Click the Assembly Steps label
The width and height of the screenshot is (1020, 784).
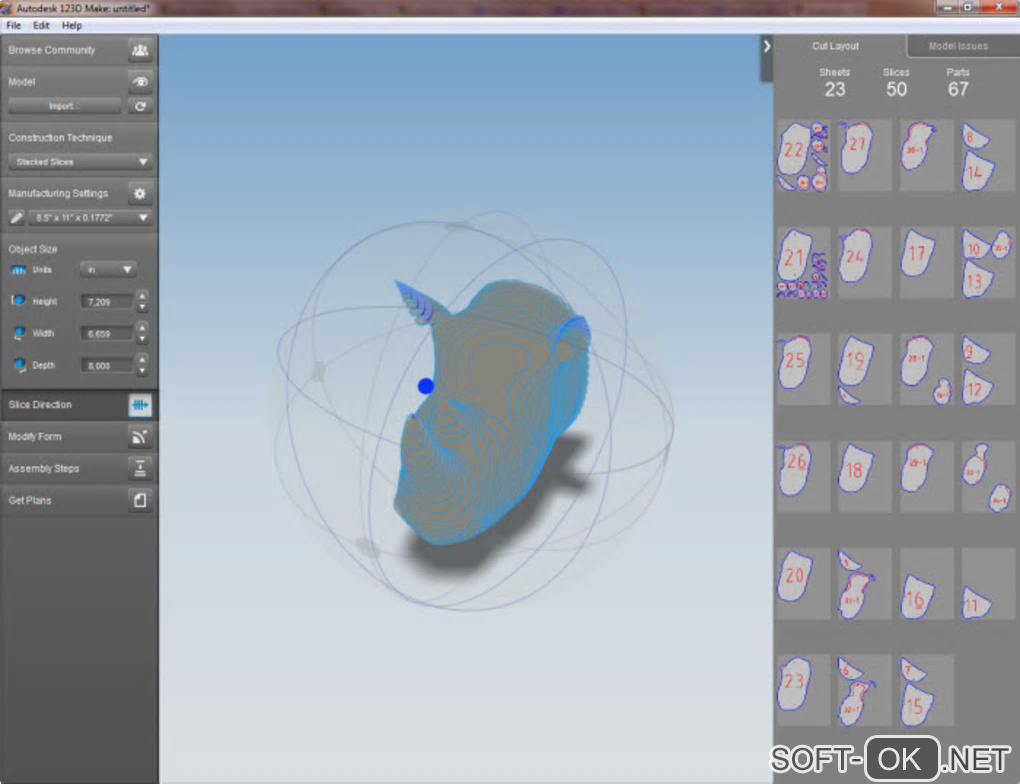coord(43,468)
